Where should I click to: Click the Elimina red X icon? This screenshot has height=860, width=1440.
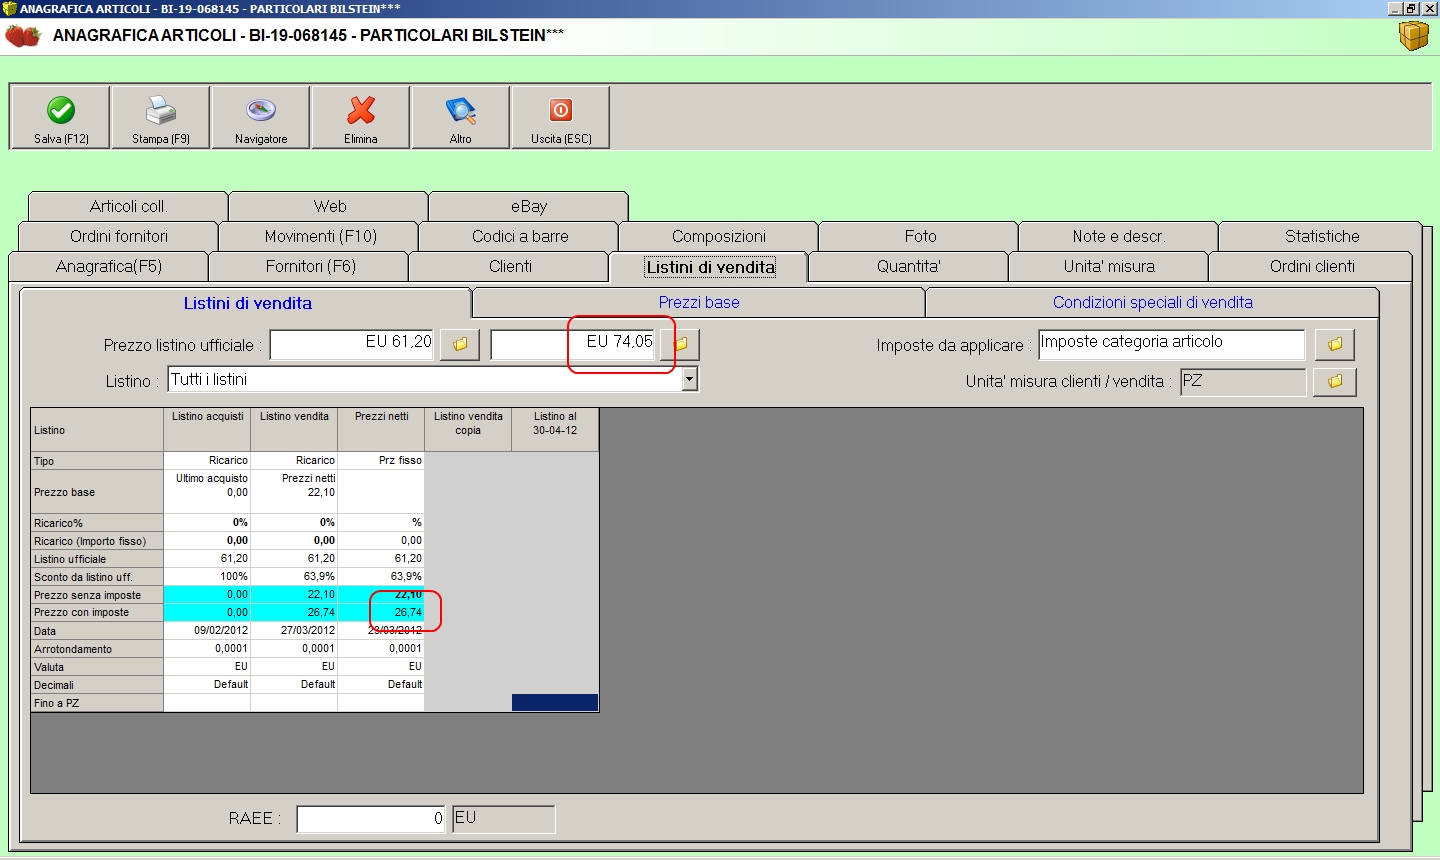pos(361,111)
